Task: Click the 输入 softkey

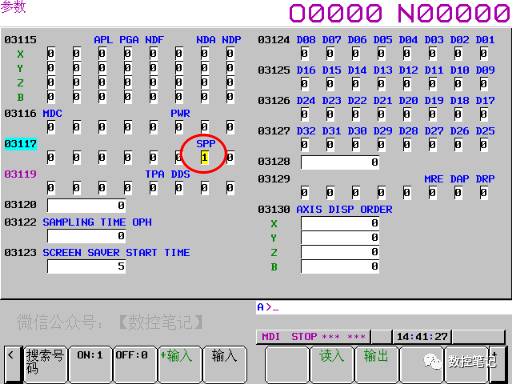Action: [225, 364]
